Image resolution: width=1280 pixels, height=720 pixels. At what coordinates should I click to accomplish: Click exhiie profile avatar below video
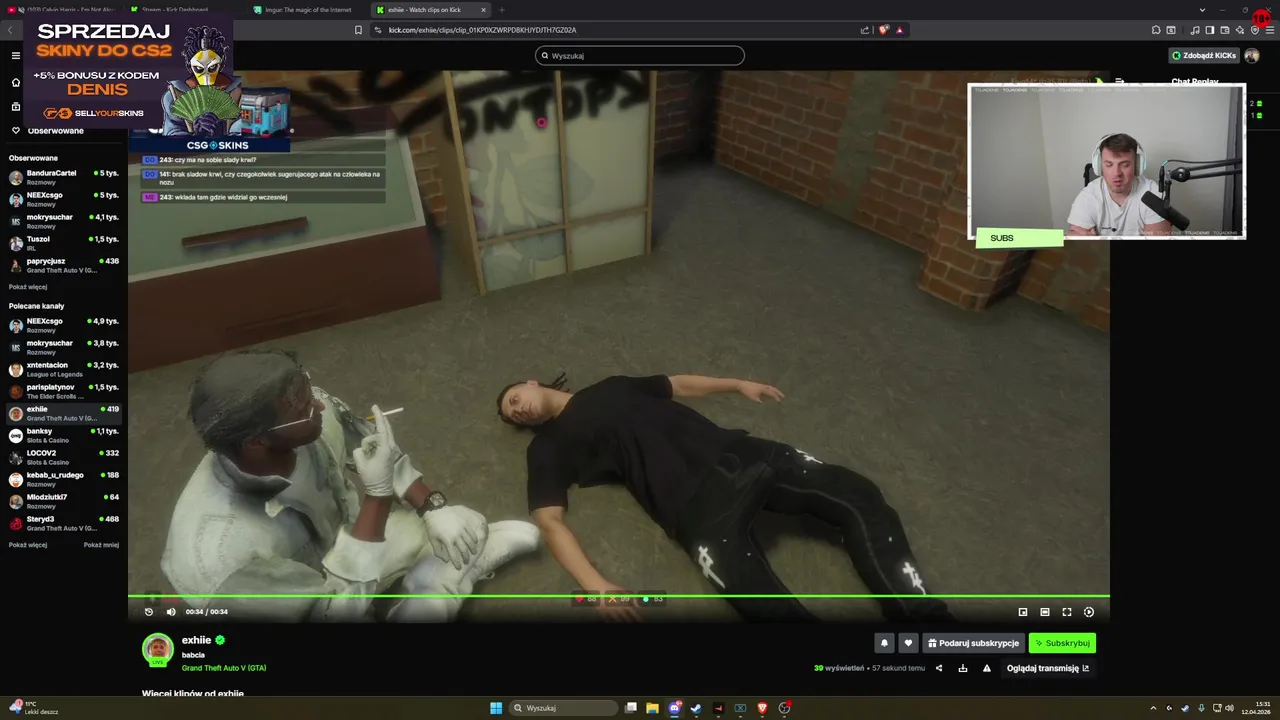click(158, 650)
